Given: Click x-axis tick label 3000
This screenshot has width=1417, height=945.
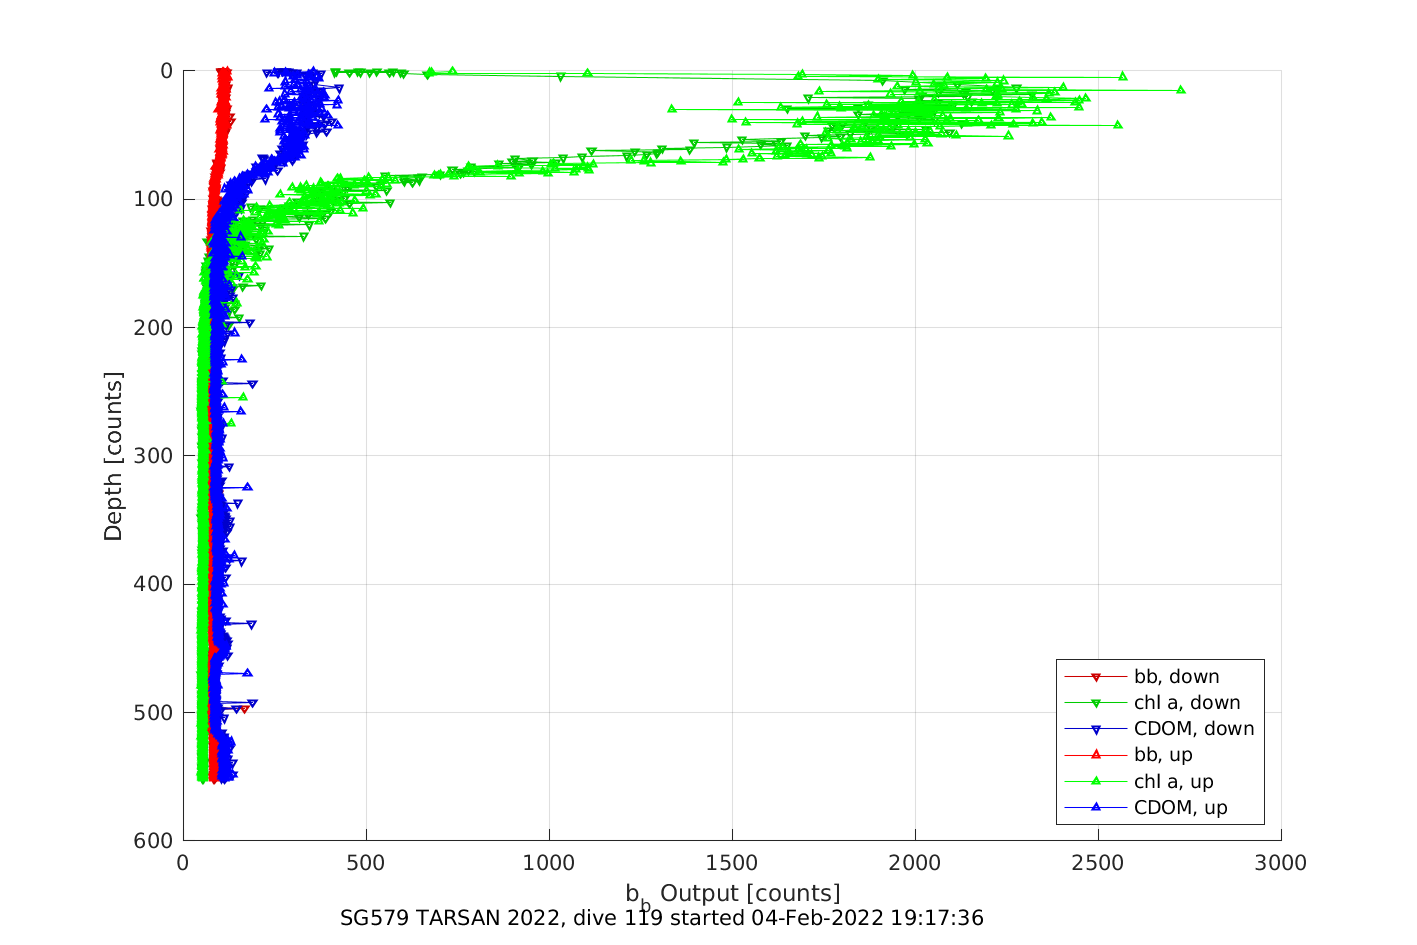Looking at the screenshot, I should pyautogui.click(x=1281, y=863).
